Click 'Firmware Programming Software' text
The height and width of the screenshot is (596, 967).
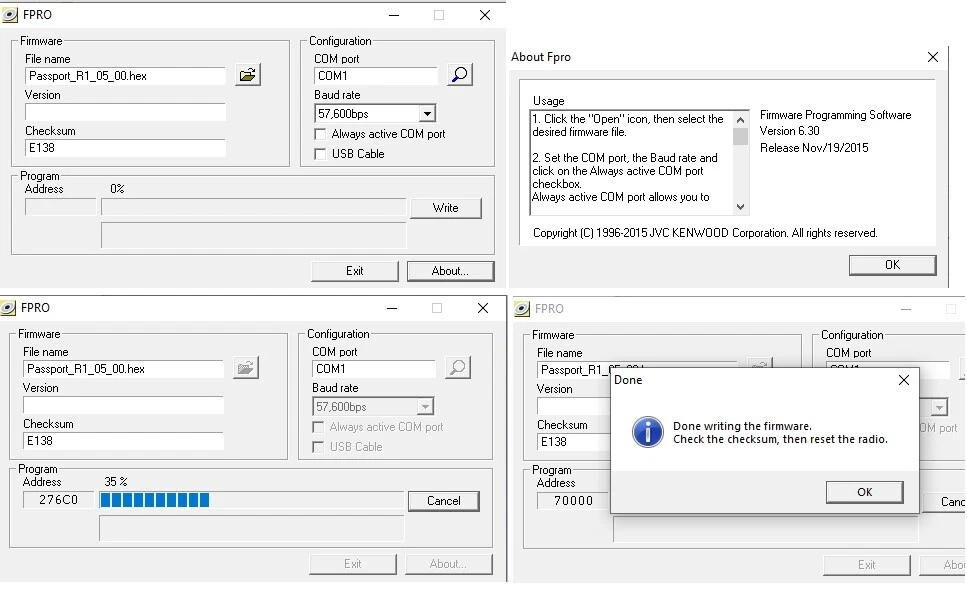tap(835, 115)
